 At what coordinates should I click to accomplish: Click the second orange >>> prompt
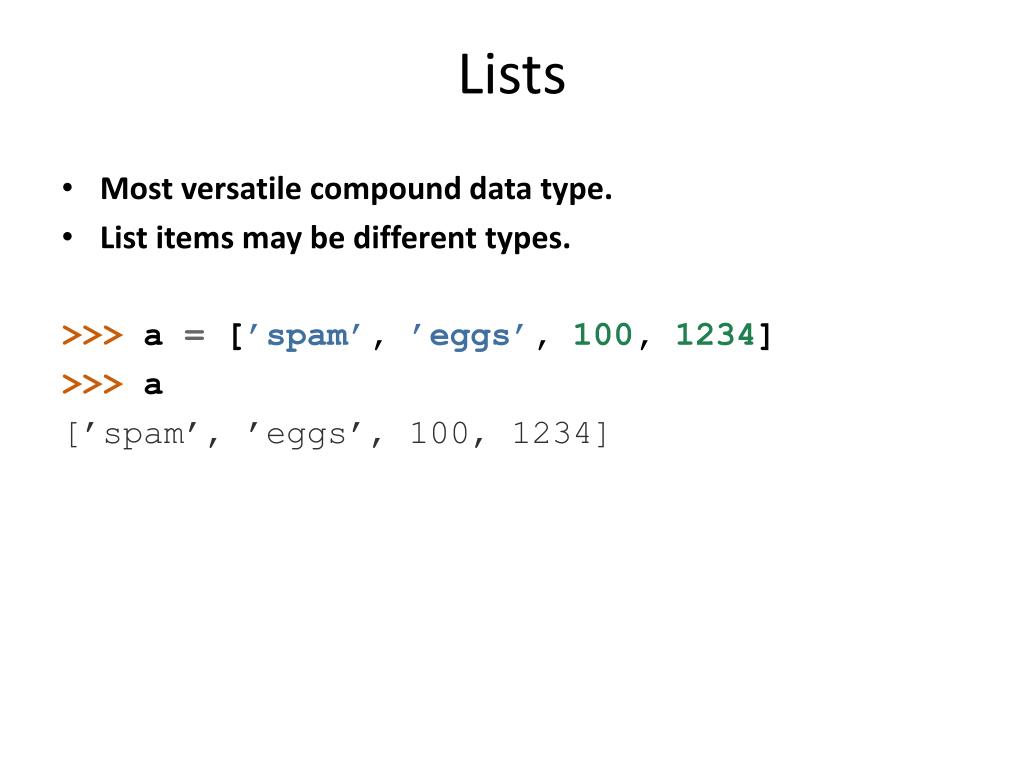tap(92, 384)
